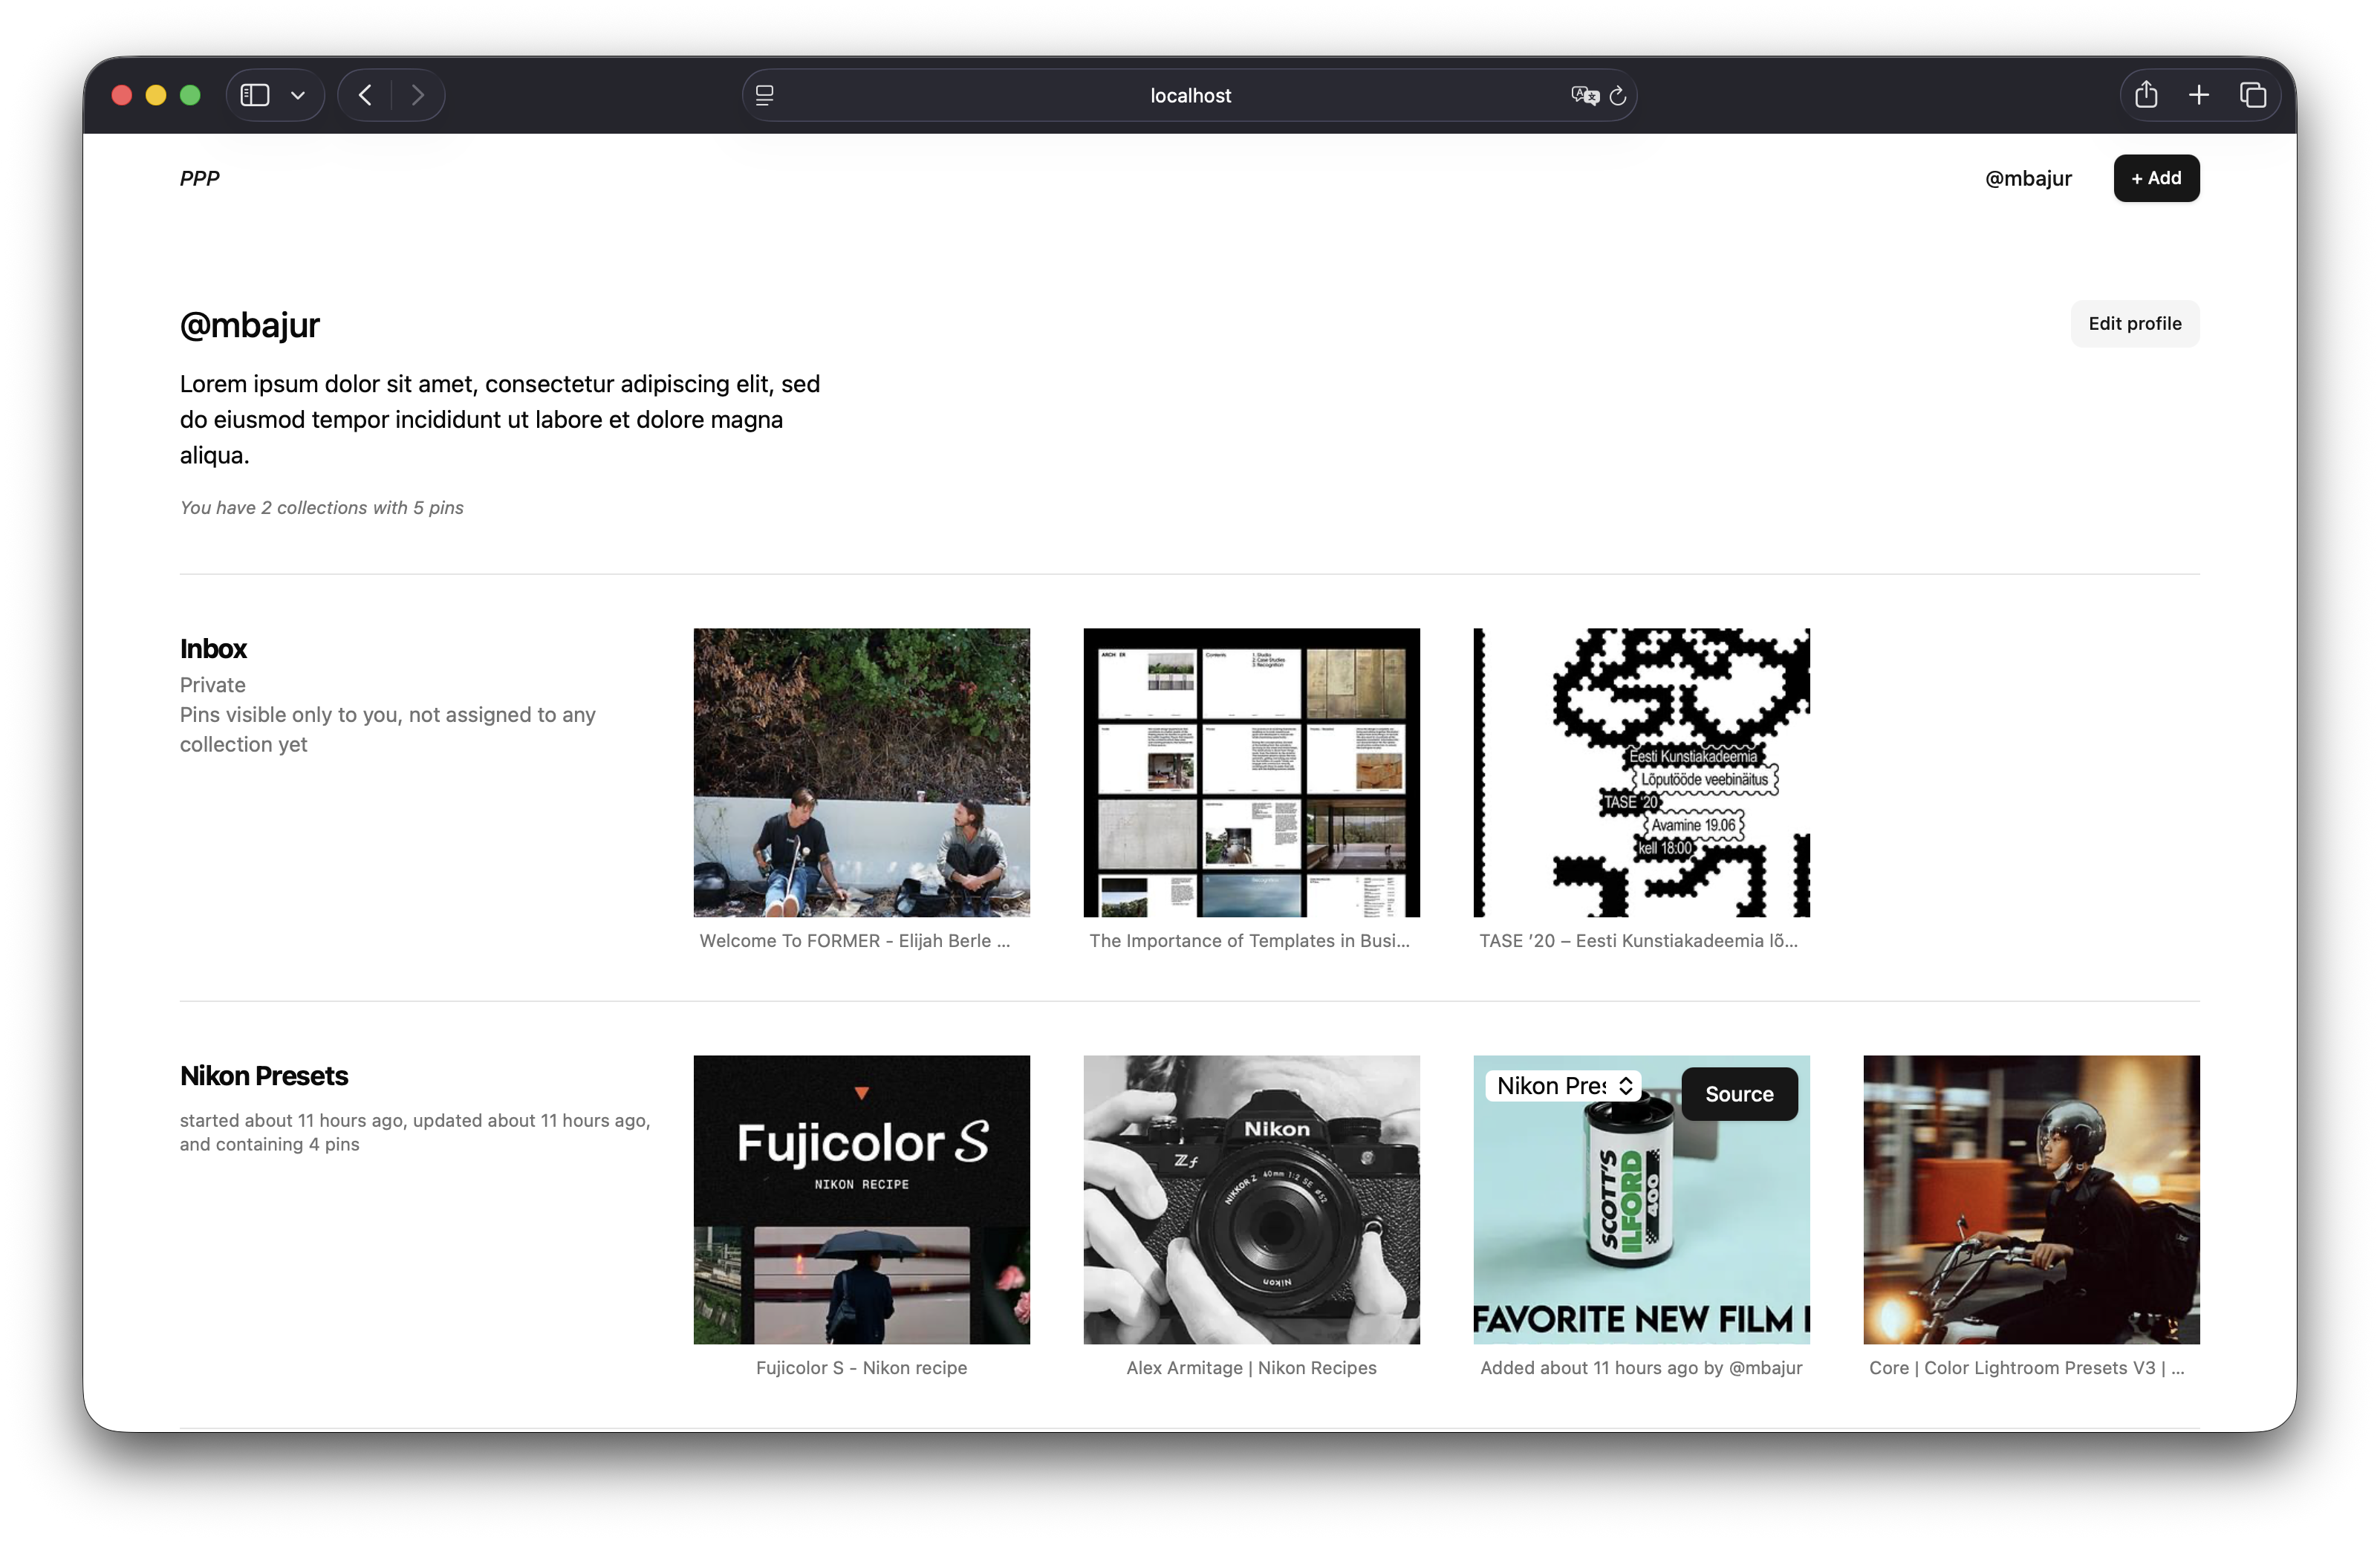Click the 'The Importance of Templates in Busi...' caption

point(1250,941)
